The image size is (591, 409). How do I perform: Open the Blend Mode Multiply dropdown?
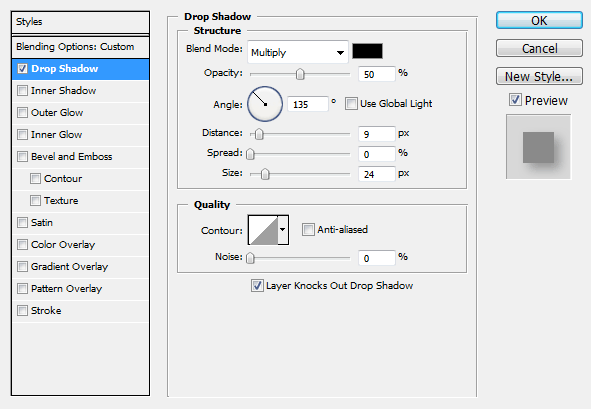[298, 52]
